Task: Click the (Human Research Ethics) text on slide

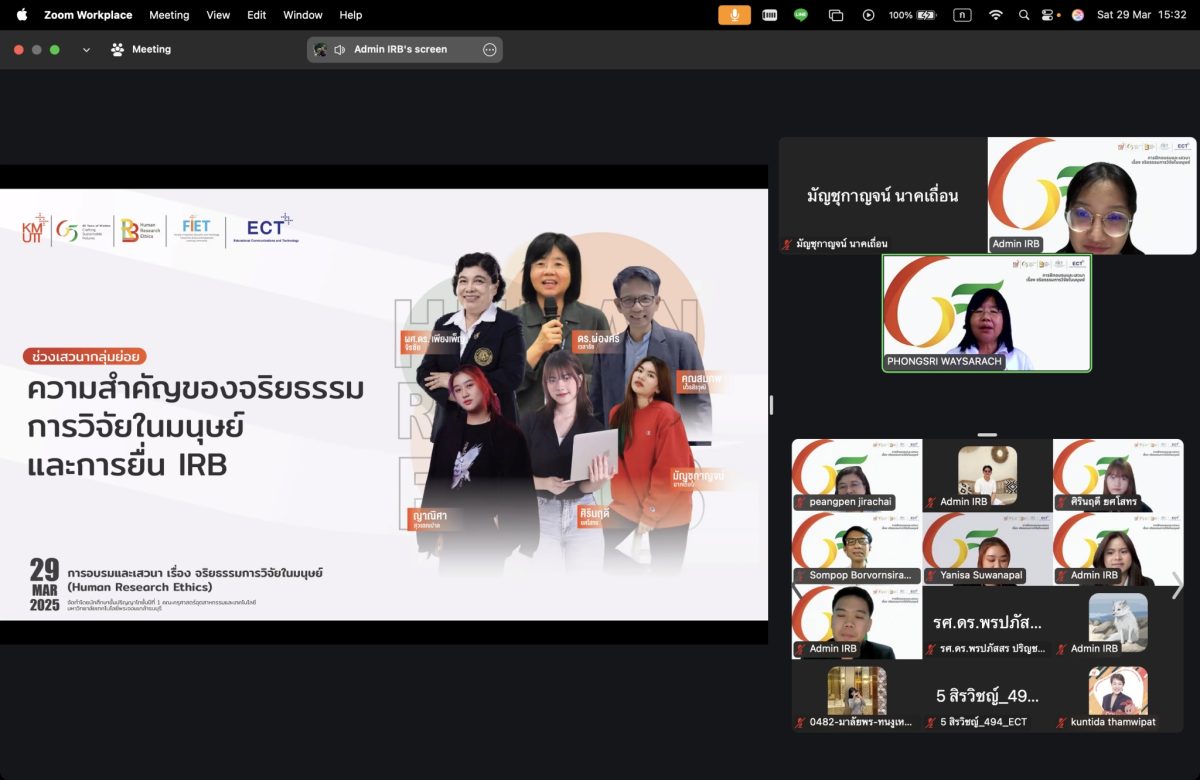Action: coord(139,587)
